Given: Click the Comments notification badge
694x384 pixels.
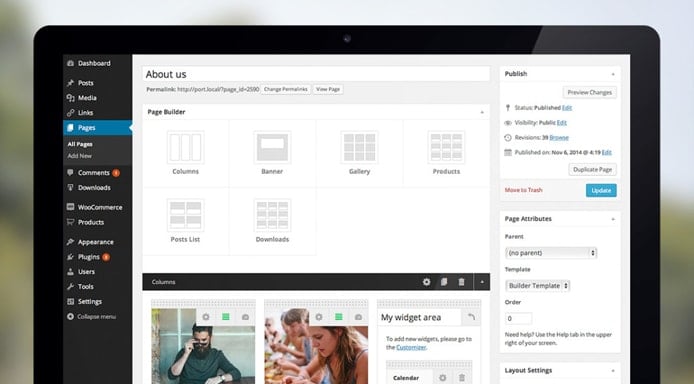Looking at the screenshot, I should tap(116, 173).
